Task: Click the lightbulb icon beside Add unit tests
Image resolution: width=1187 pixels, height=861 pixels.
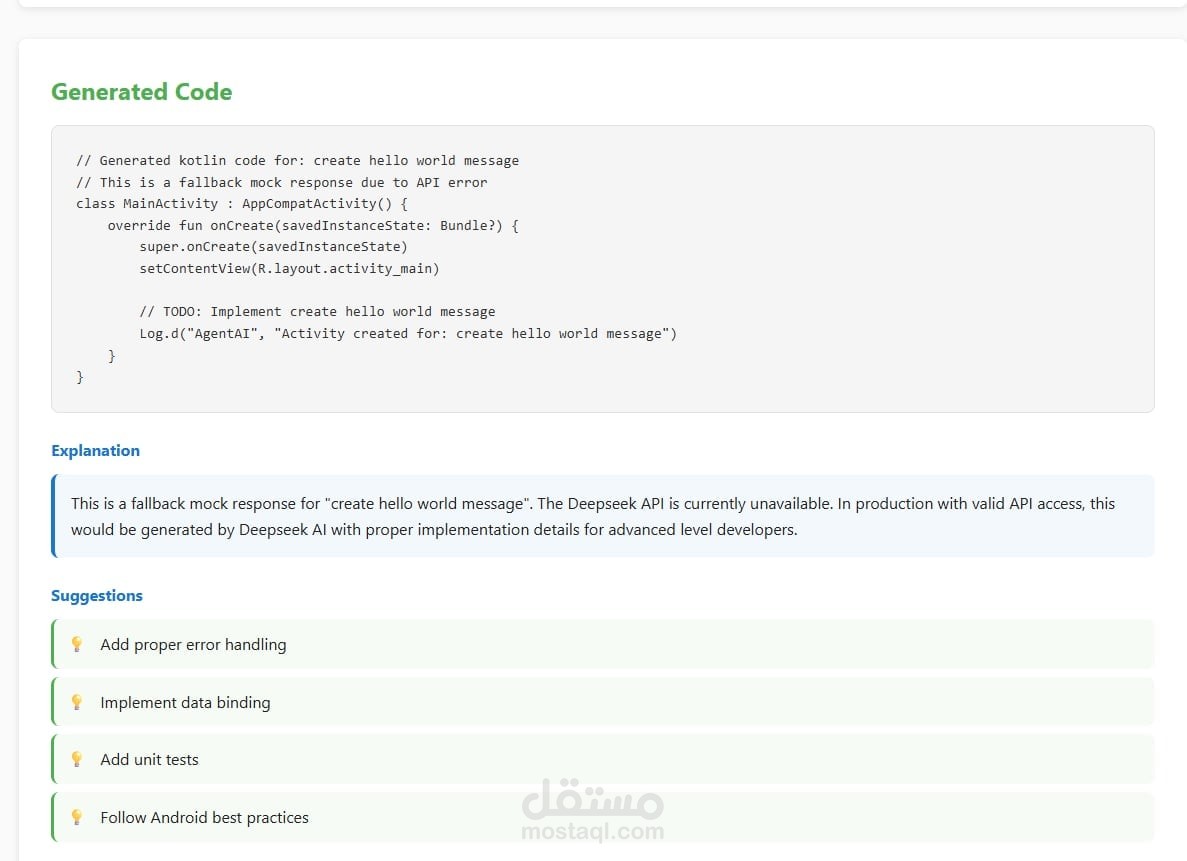Action: pyautogui.click(x=76, y=759)
